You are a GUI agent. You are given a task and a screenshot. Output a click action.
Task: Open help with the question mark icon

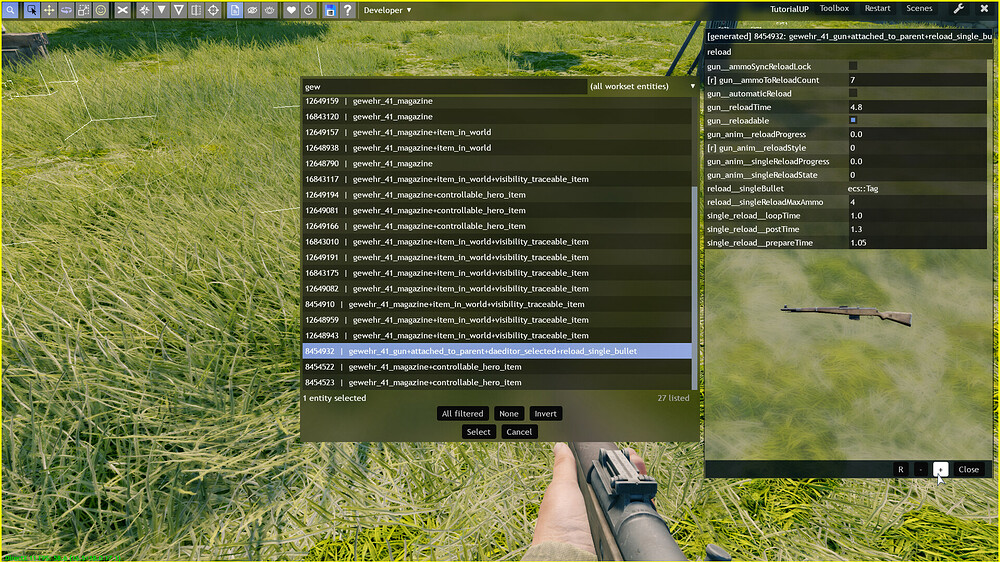347,10
